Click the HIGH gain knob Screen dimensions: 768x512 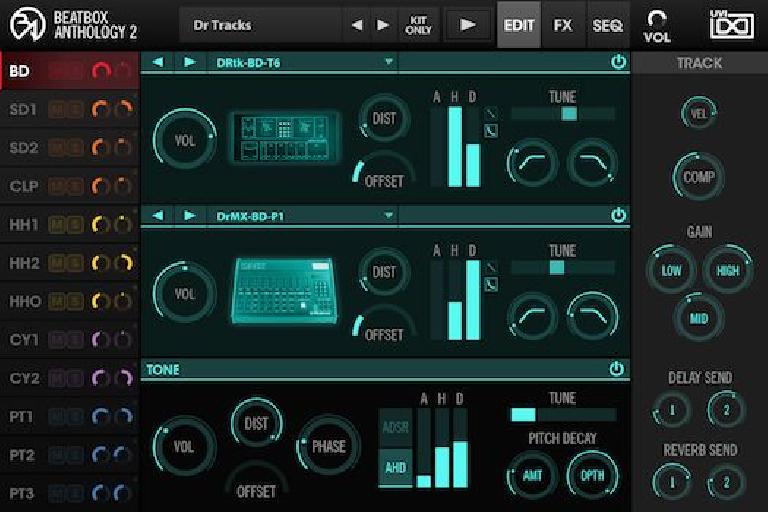click(x=727, y=270)
